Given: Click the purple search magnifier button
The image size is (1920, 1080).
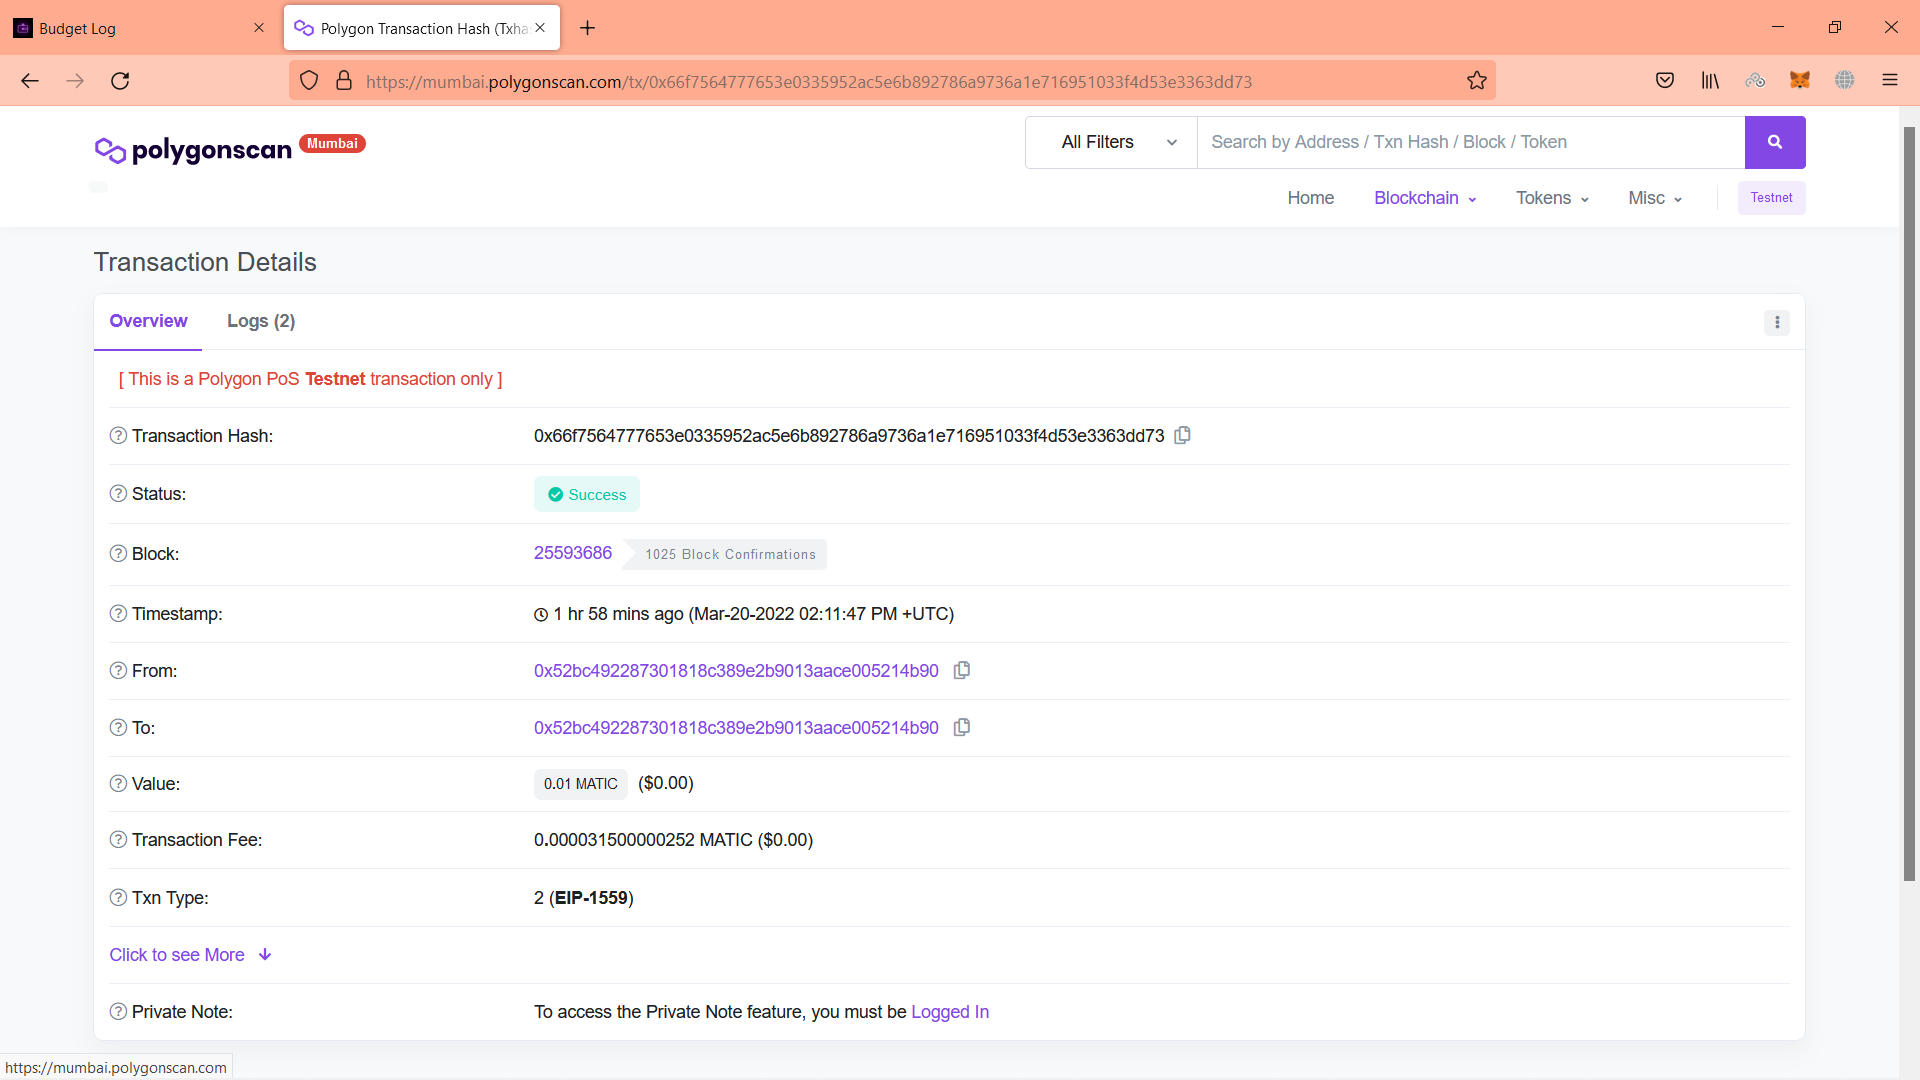Looking at the screenshot, I should pyautogui.click(x=1774, y=142).
